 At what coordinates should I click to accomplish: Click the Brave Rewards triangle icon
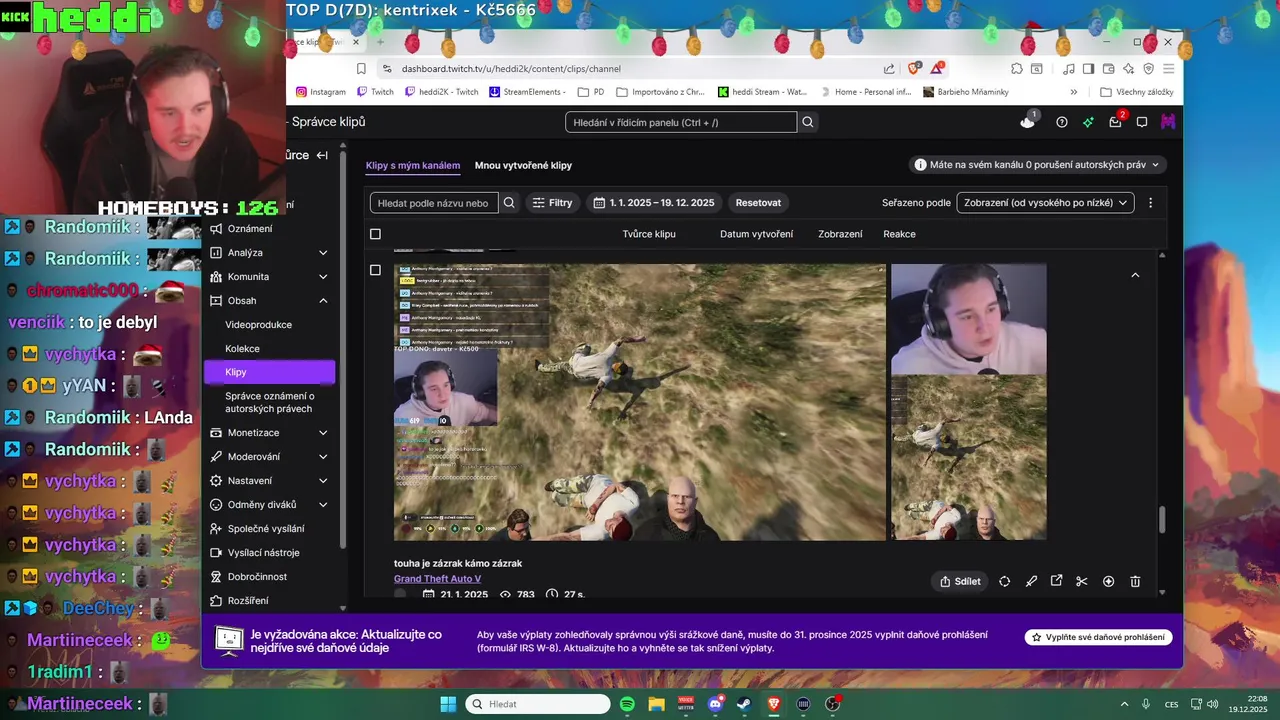(937, 68)
